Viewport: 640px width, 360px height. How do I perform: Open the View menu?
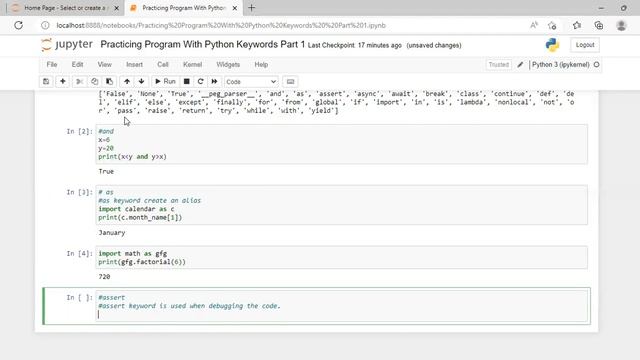[104, 64]
